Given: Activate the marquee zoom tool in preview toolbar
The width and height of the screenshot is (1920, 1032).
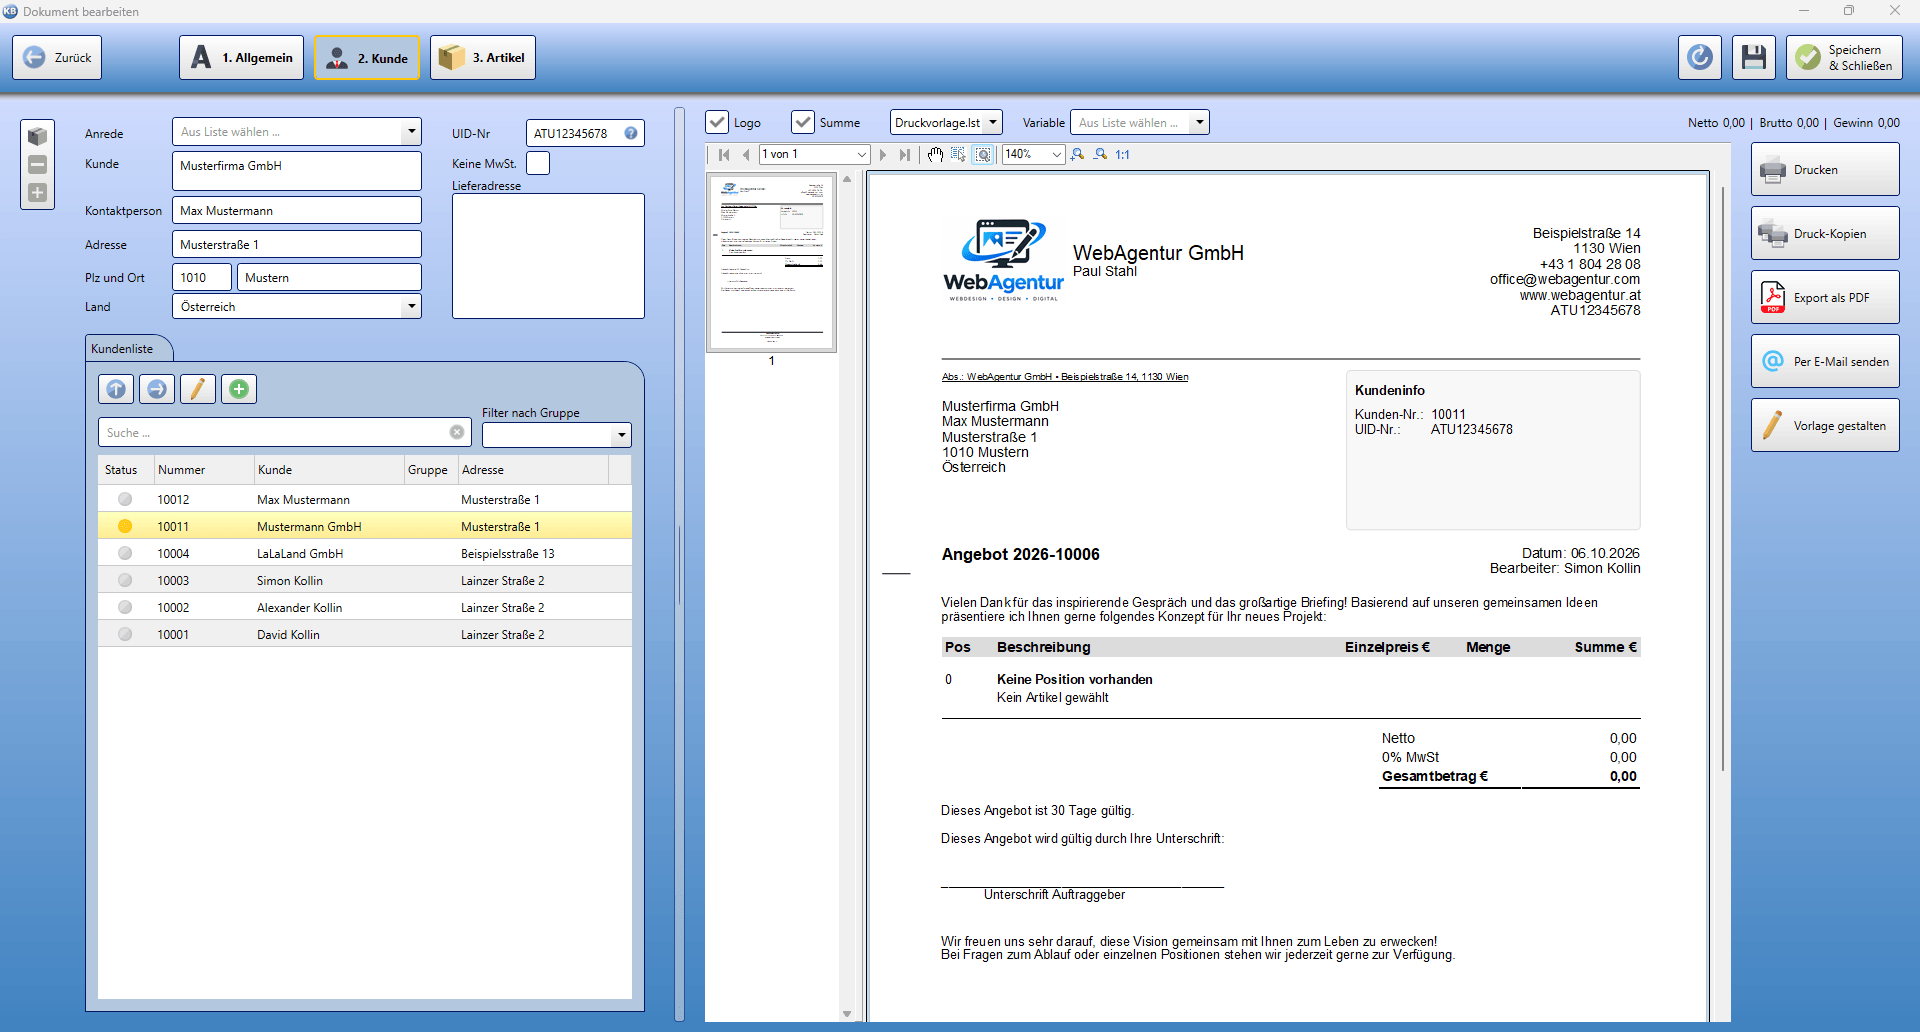Looking at the screenshot, I should pyautogui.click(x=983, y=154).
